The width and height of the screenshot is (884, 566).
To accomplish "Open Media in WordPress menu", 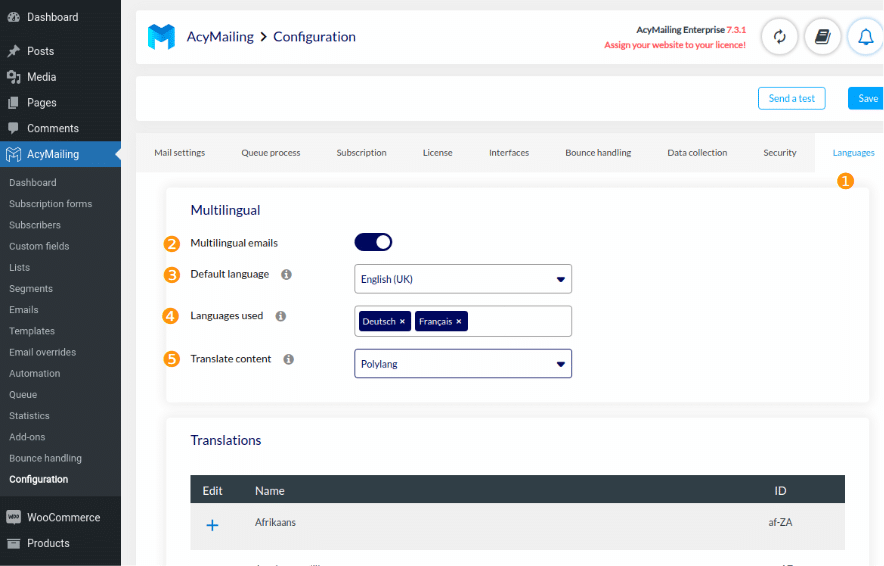I will [42, 77].
